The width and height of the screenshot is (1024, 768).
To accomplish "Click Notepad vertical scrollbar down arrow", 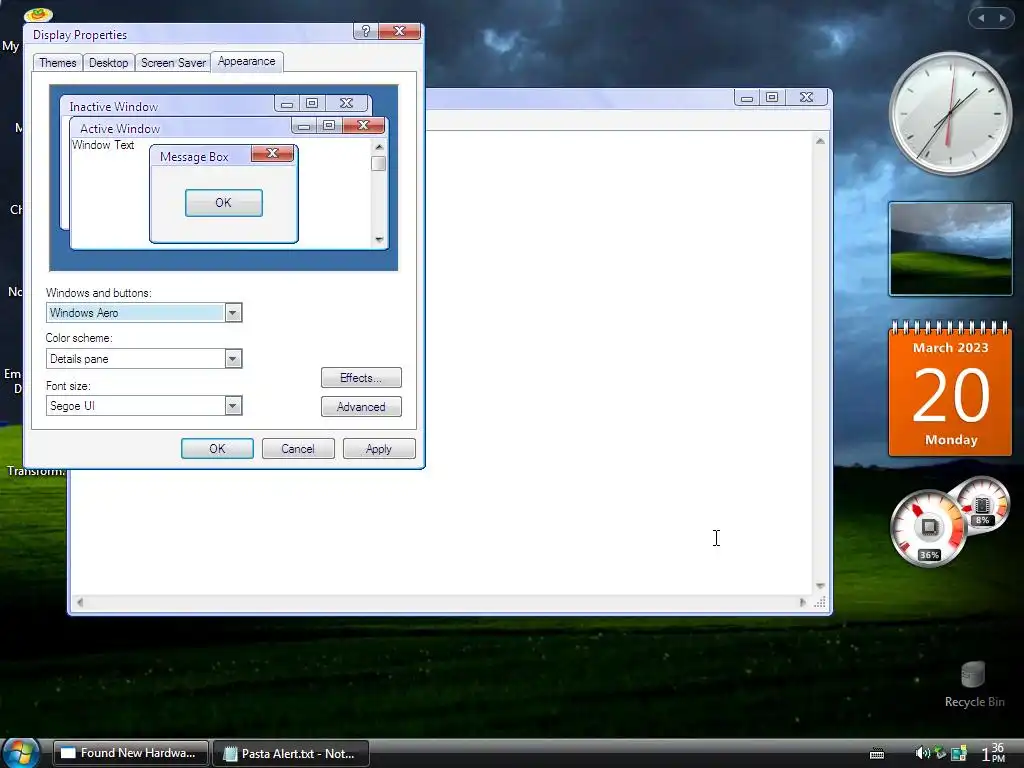I will 820,586.
